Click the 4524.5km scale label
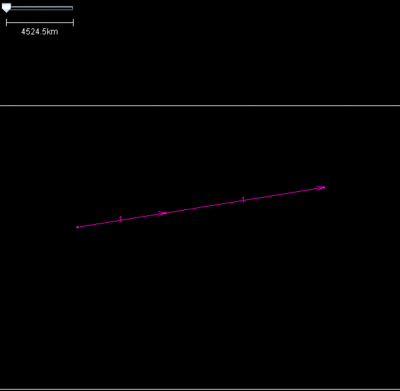400x391 pixels. [39, 32]
